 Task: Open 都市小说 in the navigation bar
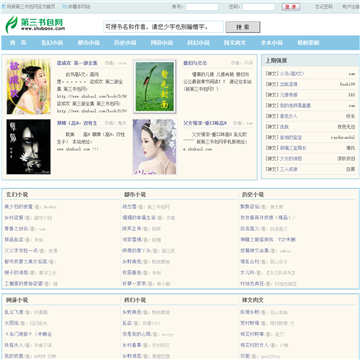[x=89, y=43]
